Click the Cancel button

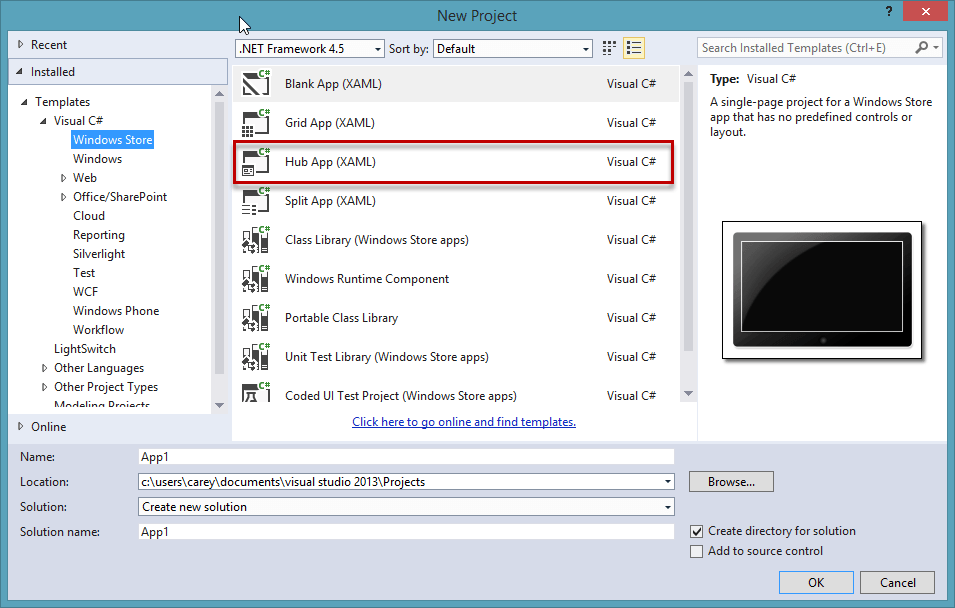(x=897, y=582)
